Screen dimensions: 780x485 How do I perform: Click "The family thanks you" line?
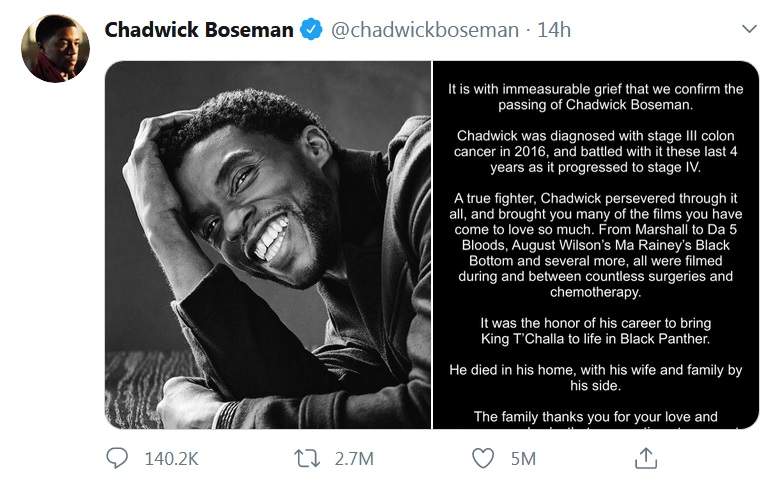[595, 416]
